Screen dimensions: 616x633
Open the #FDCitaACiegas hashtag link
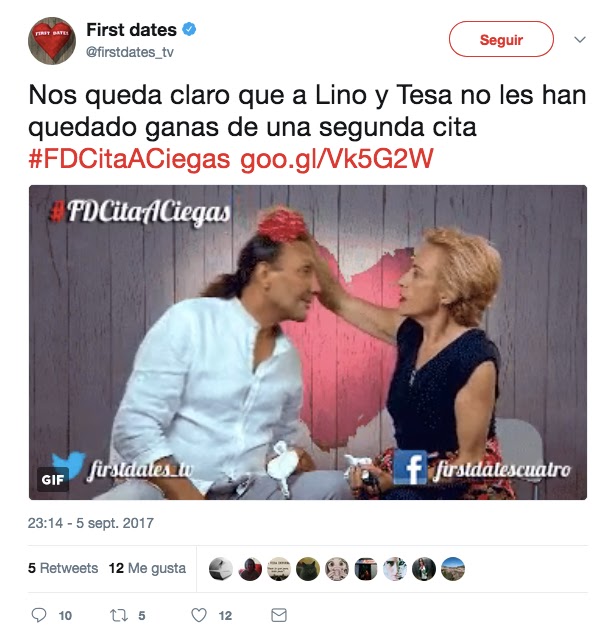(129, 159)
